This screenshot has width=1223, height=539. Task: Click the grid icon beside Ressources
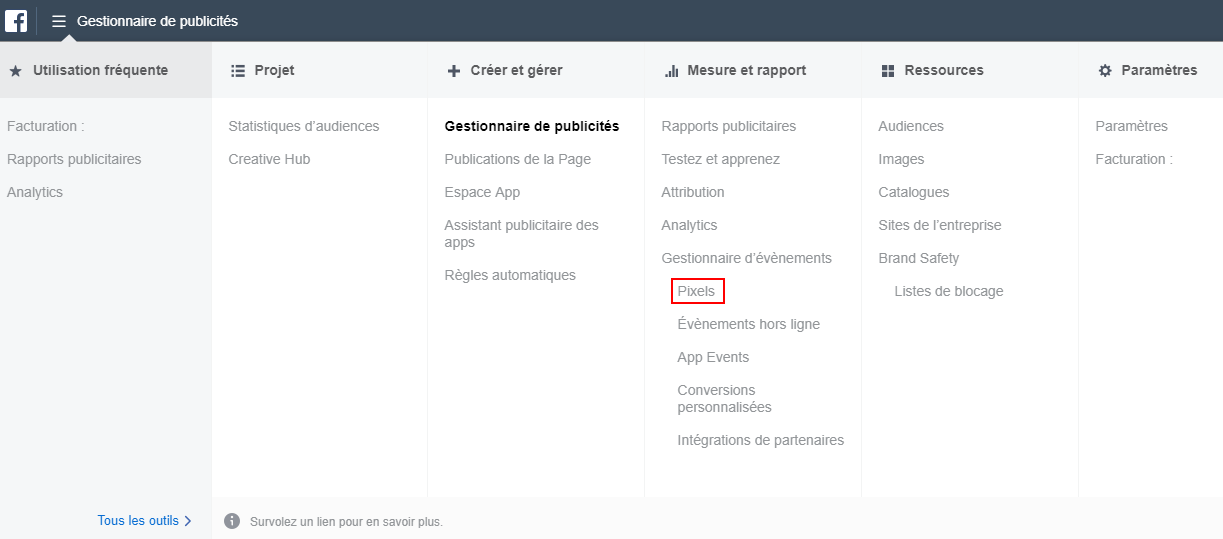pos(888,71)
